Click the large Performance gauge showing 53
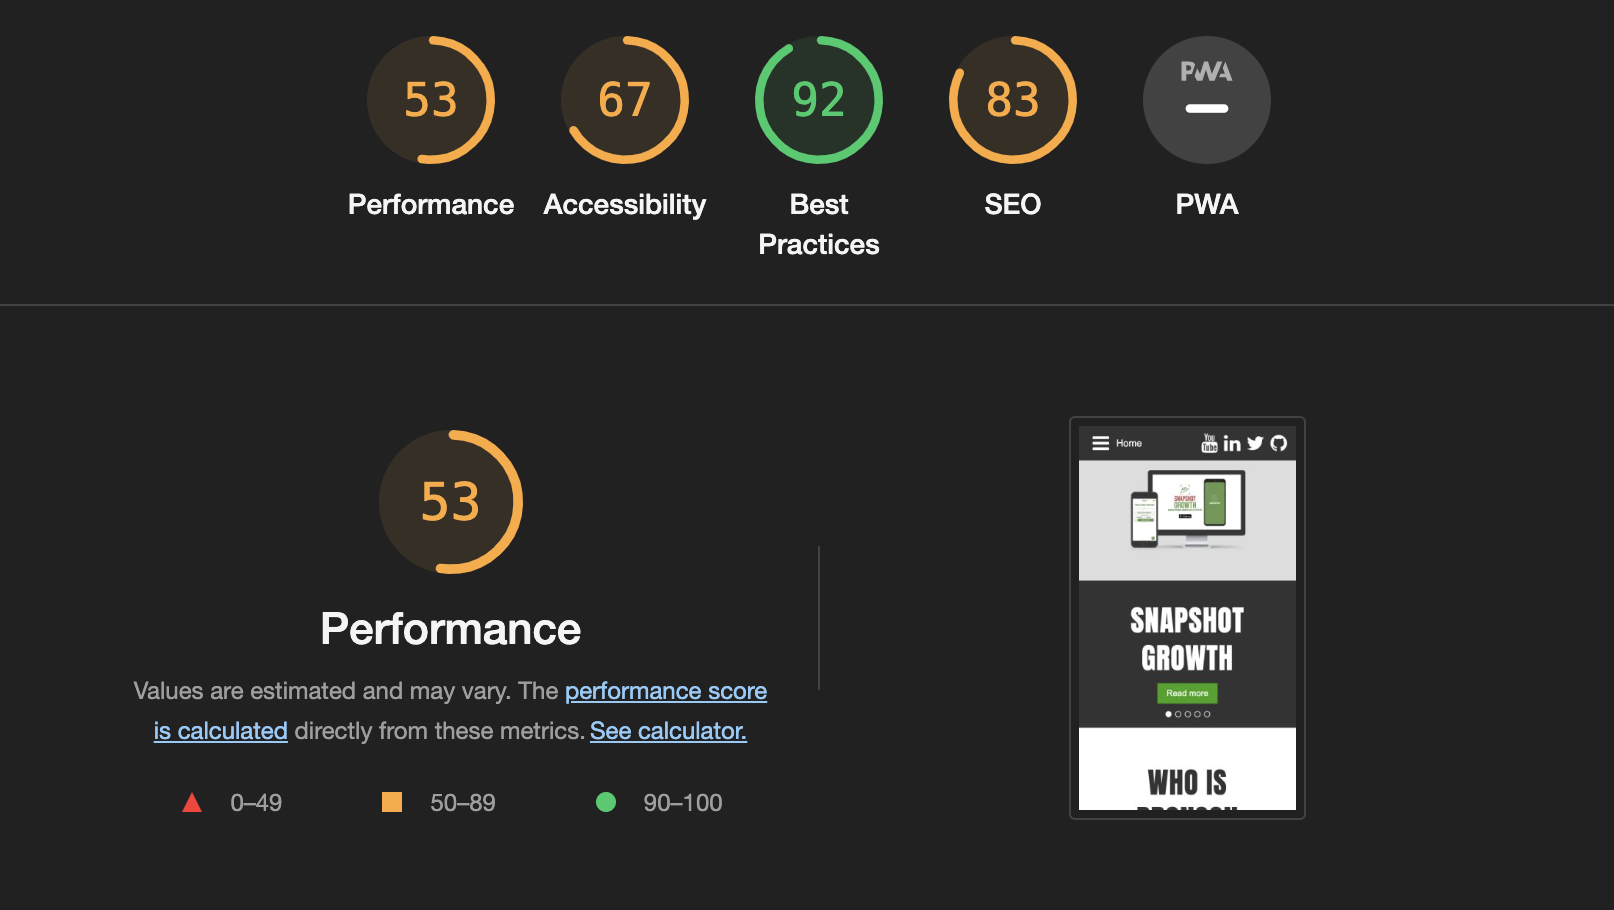The image size is (1614, 910). point(451,502)
